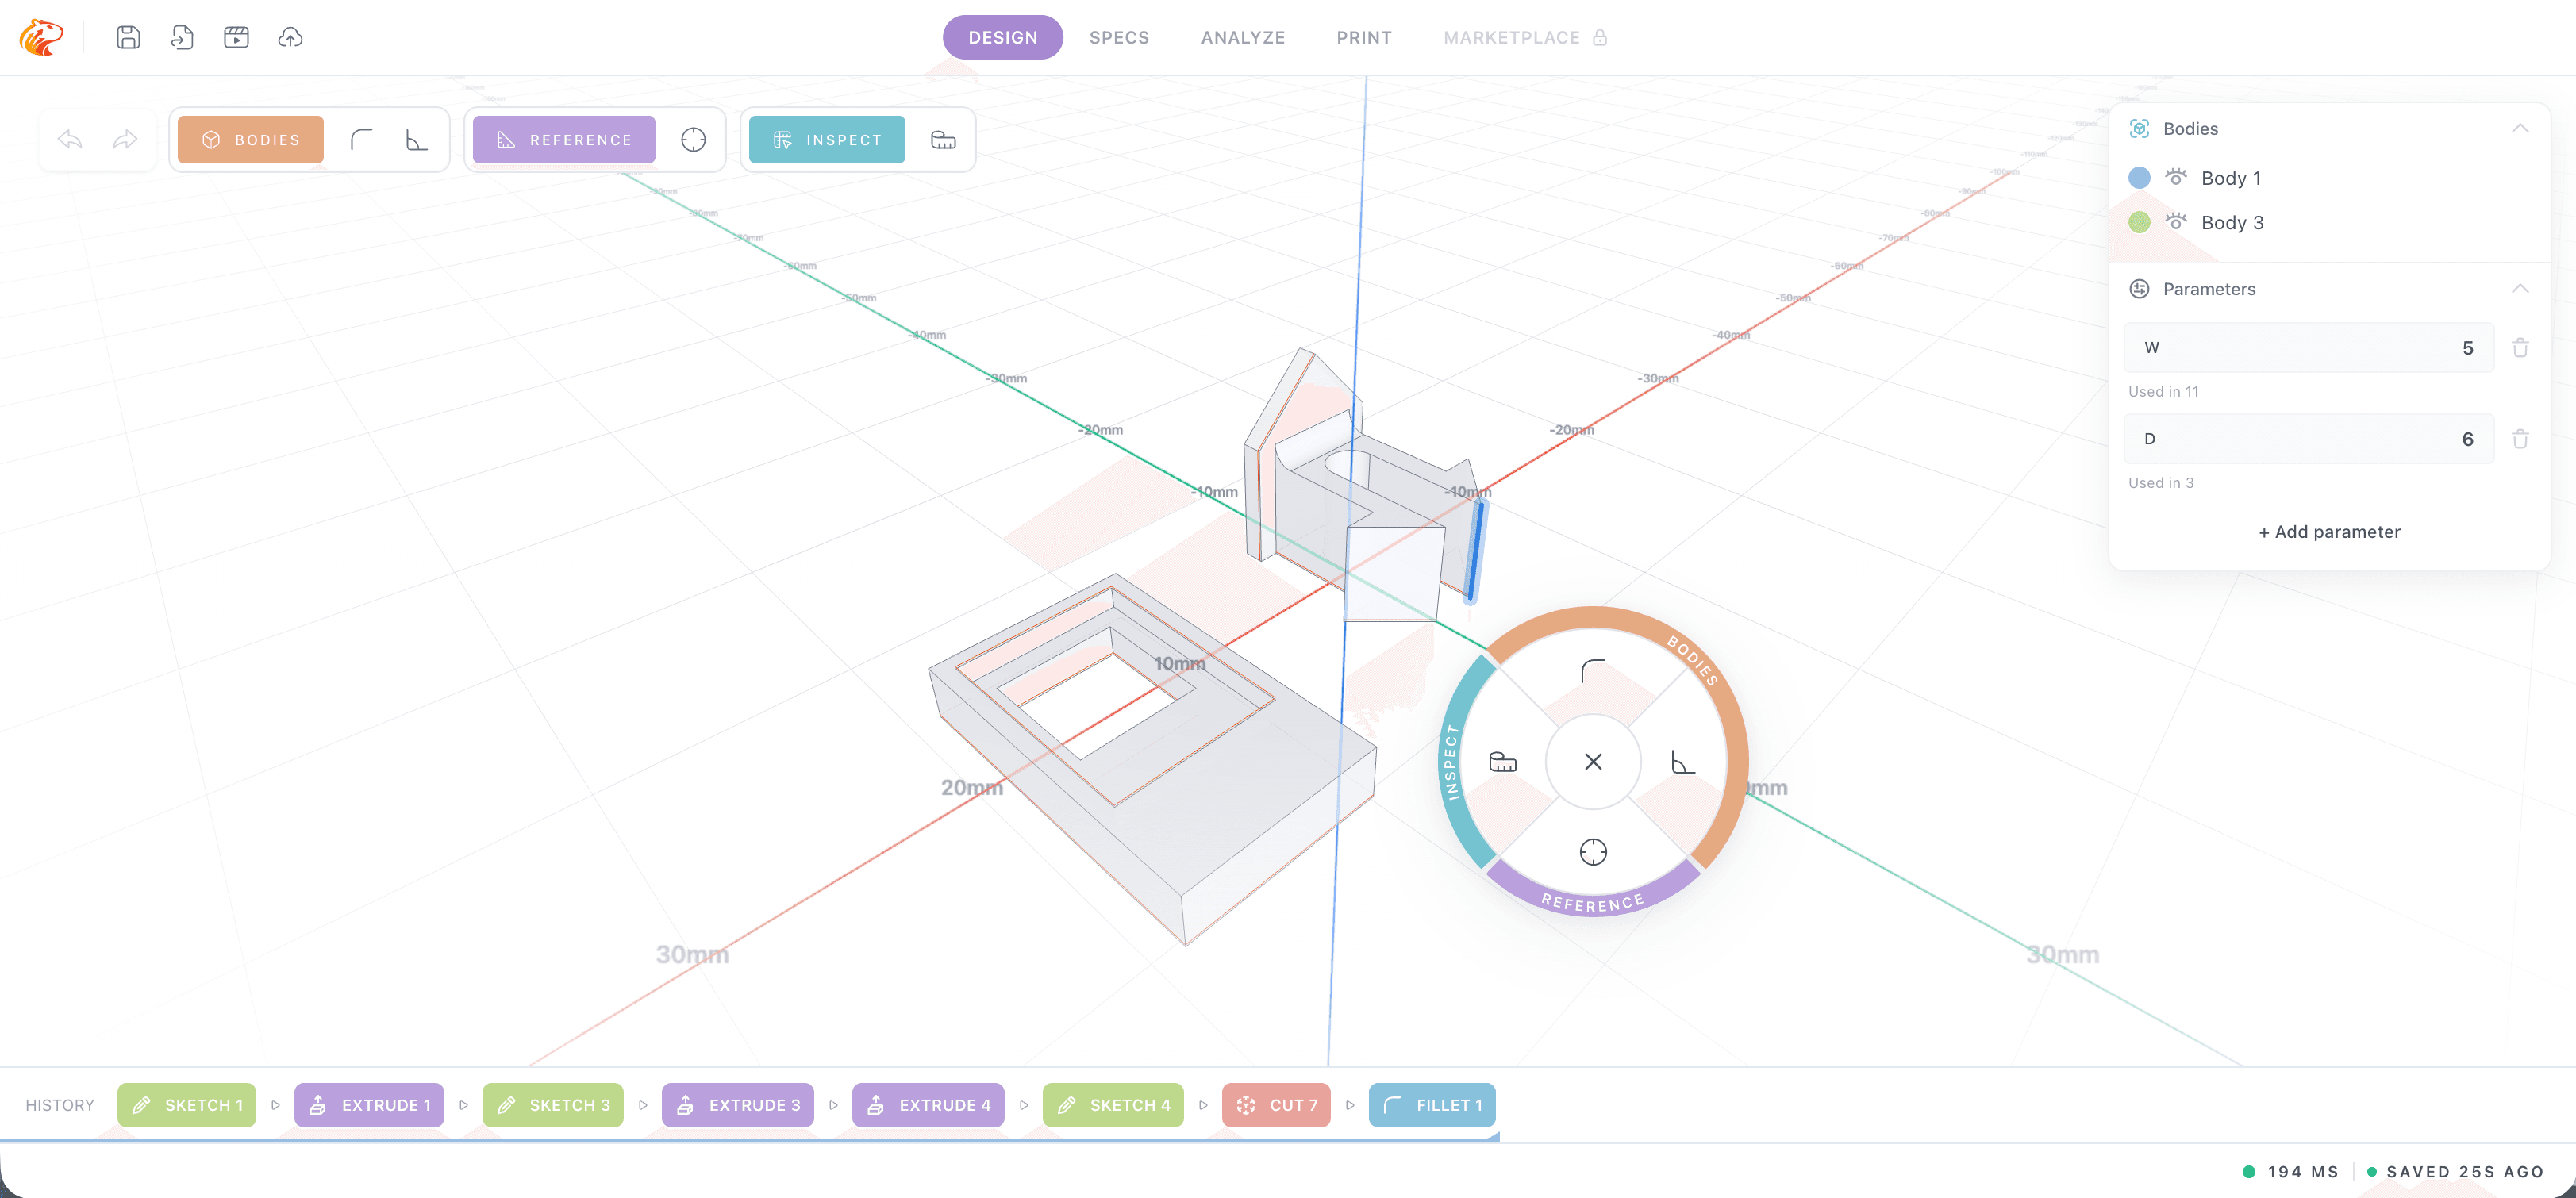Viewport: 2576px width, 1198px height.
Task: Click the Parameters panel header icon
Action: pos(2139,289)
